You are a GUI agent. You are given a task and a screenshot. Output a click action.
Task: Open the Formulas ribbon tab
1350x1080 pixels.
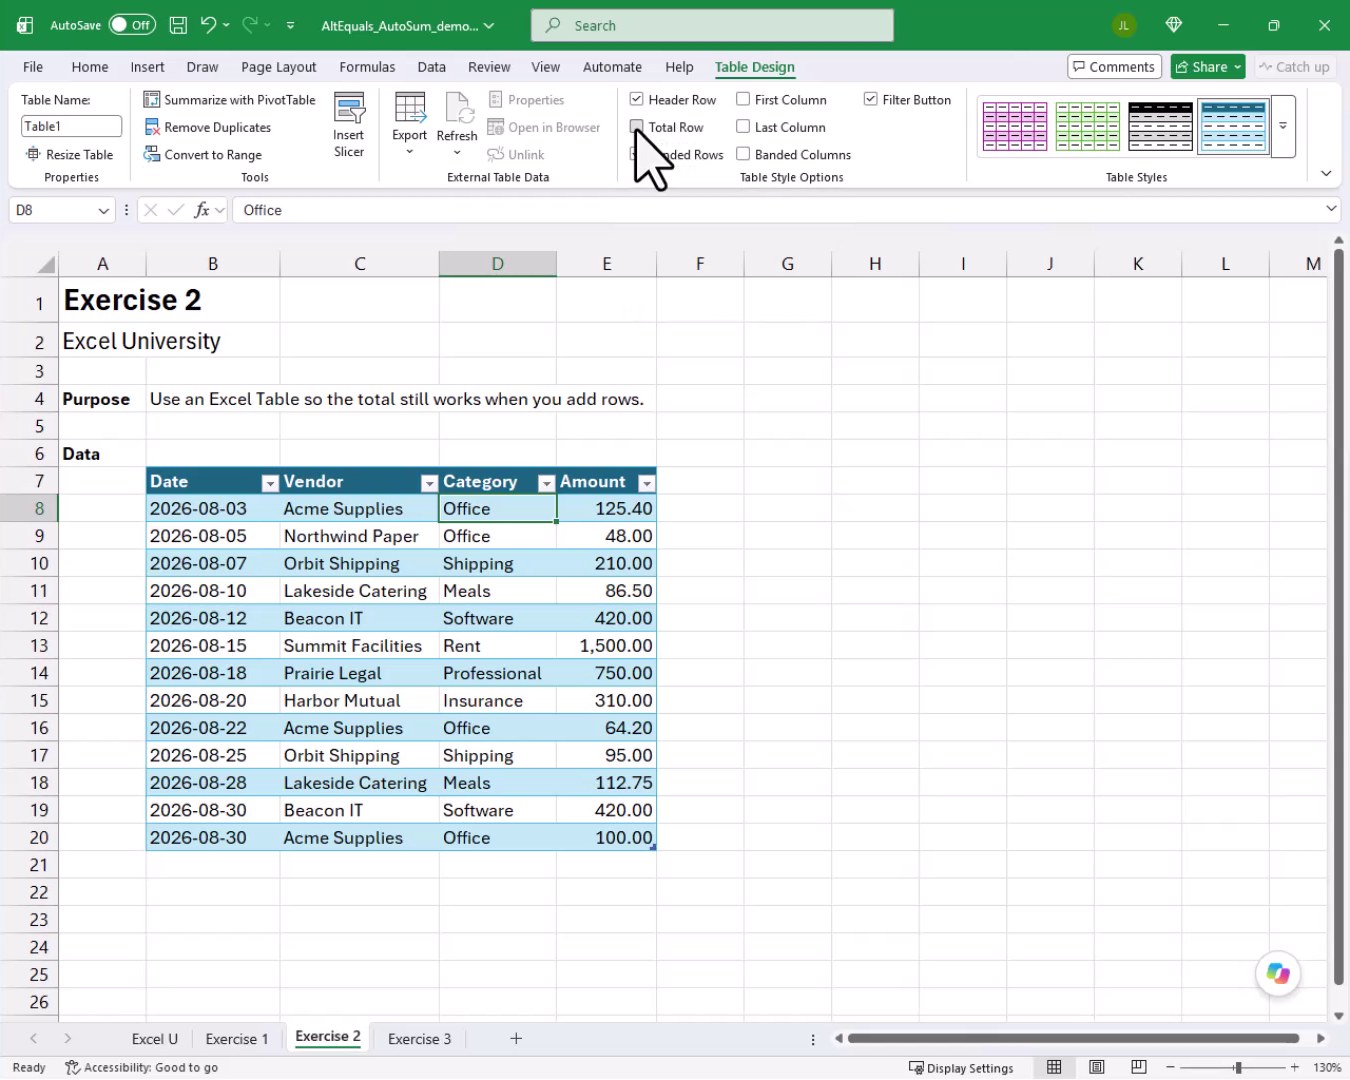367,67
